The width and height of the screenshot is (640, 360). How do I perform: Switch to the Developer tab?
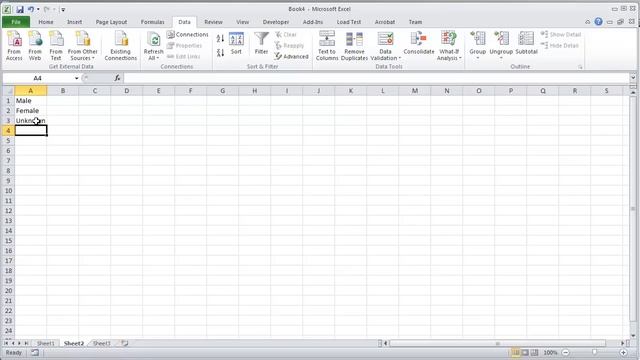point(276,22)
